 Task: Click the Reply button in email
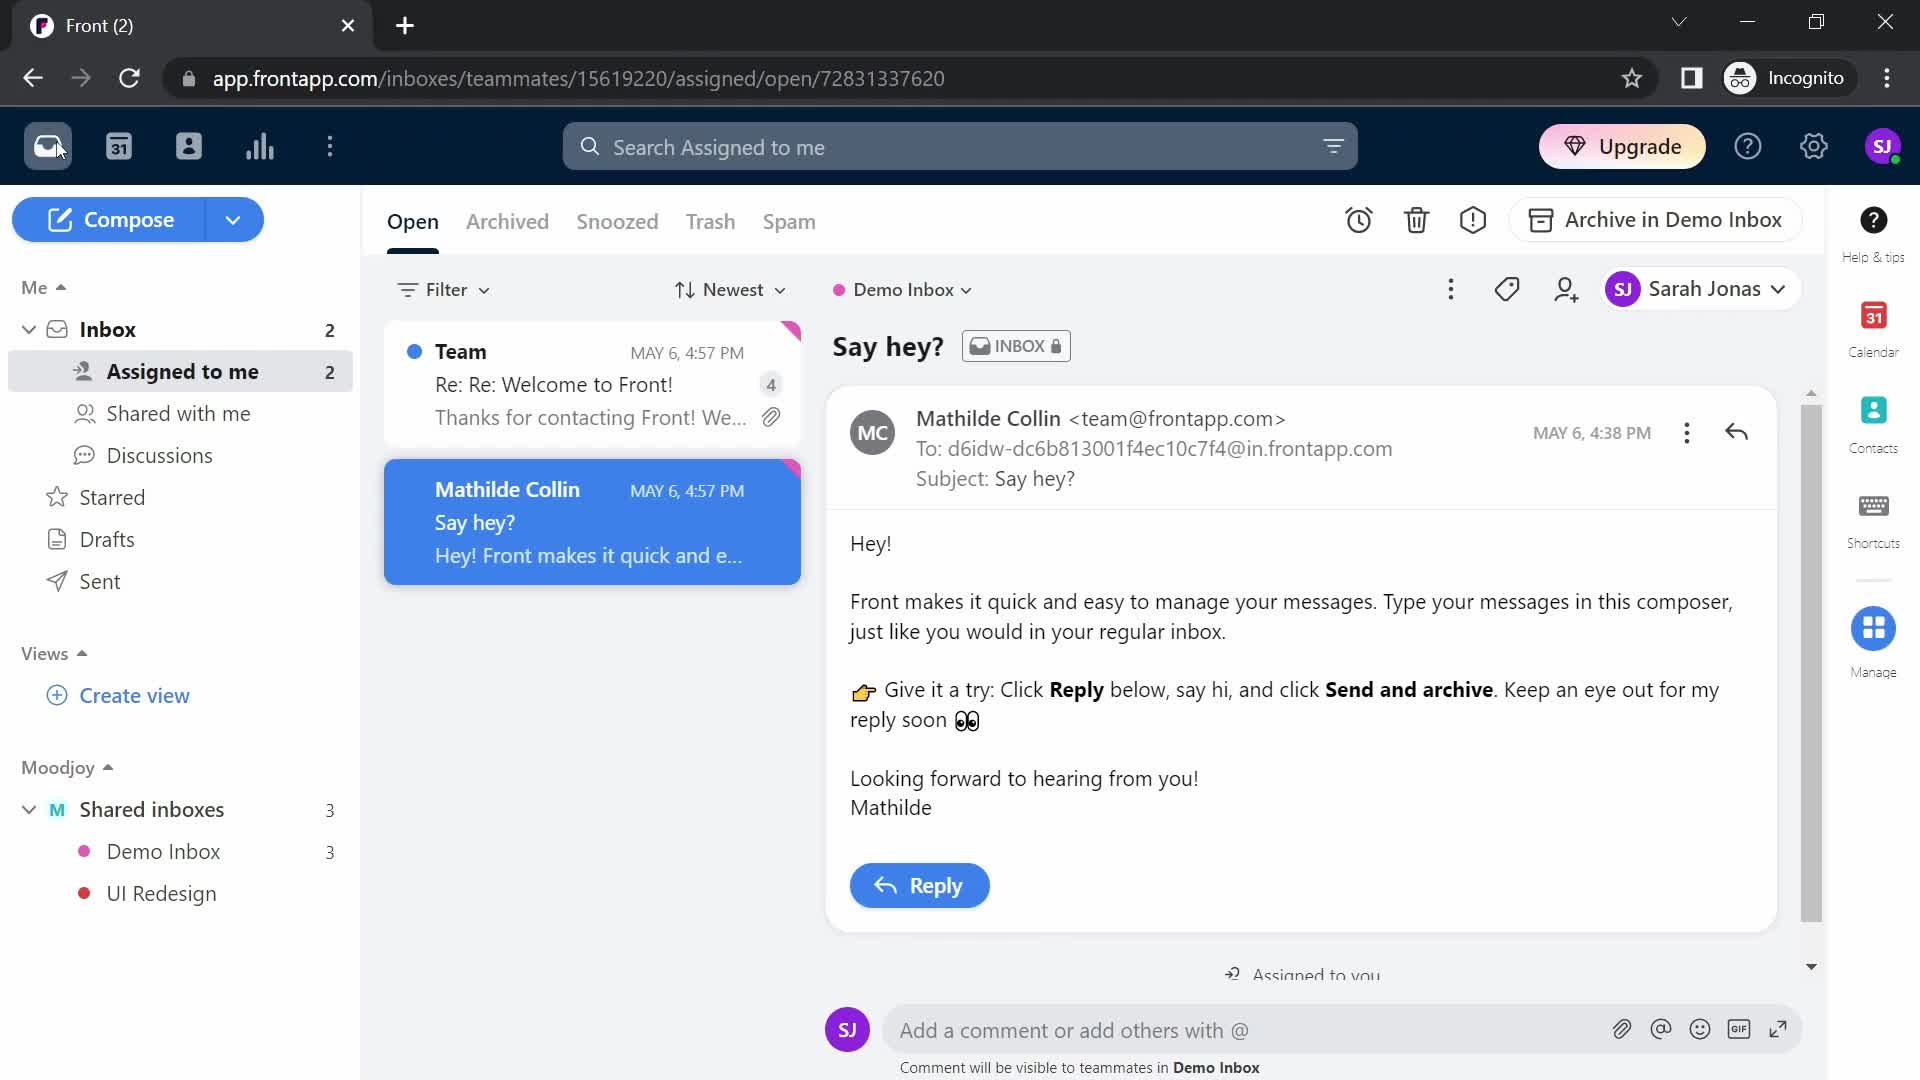(x=920, y=886)
